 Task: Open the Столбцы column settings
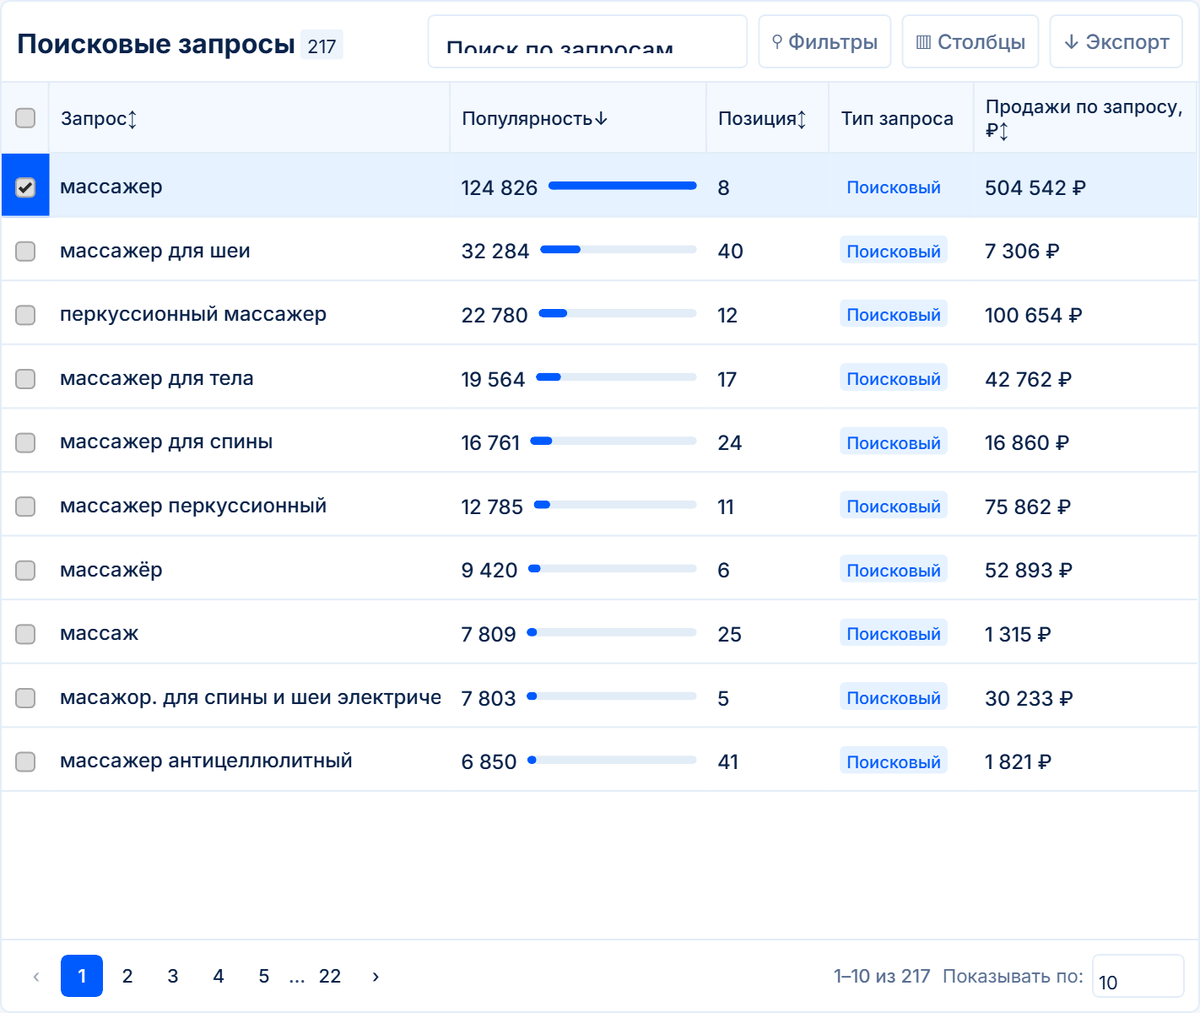click(x=970, y=42)
